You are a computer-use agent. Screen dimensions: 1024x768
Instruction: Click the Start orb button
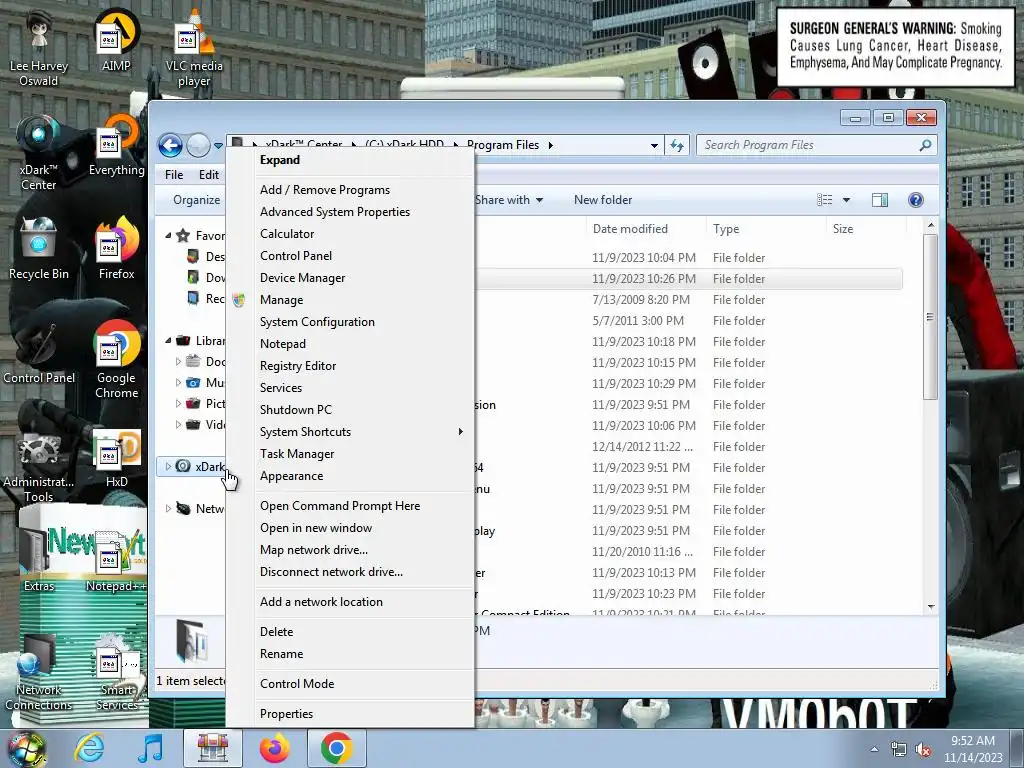(27, 748)
